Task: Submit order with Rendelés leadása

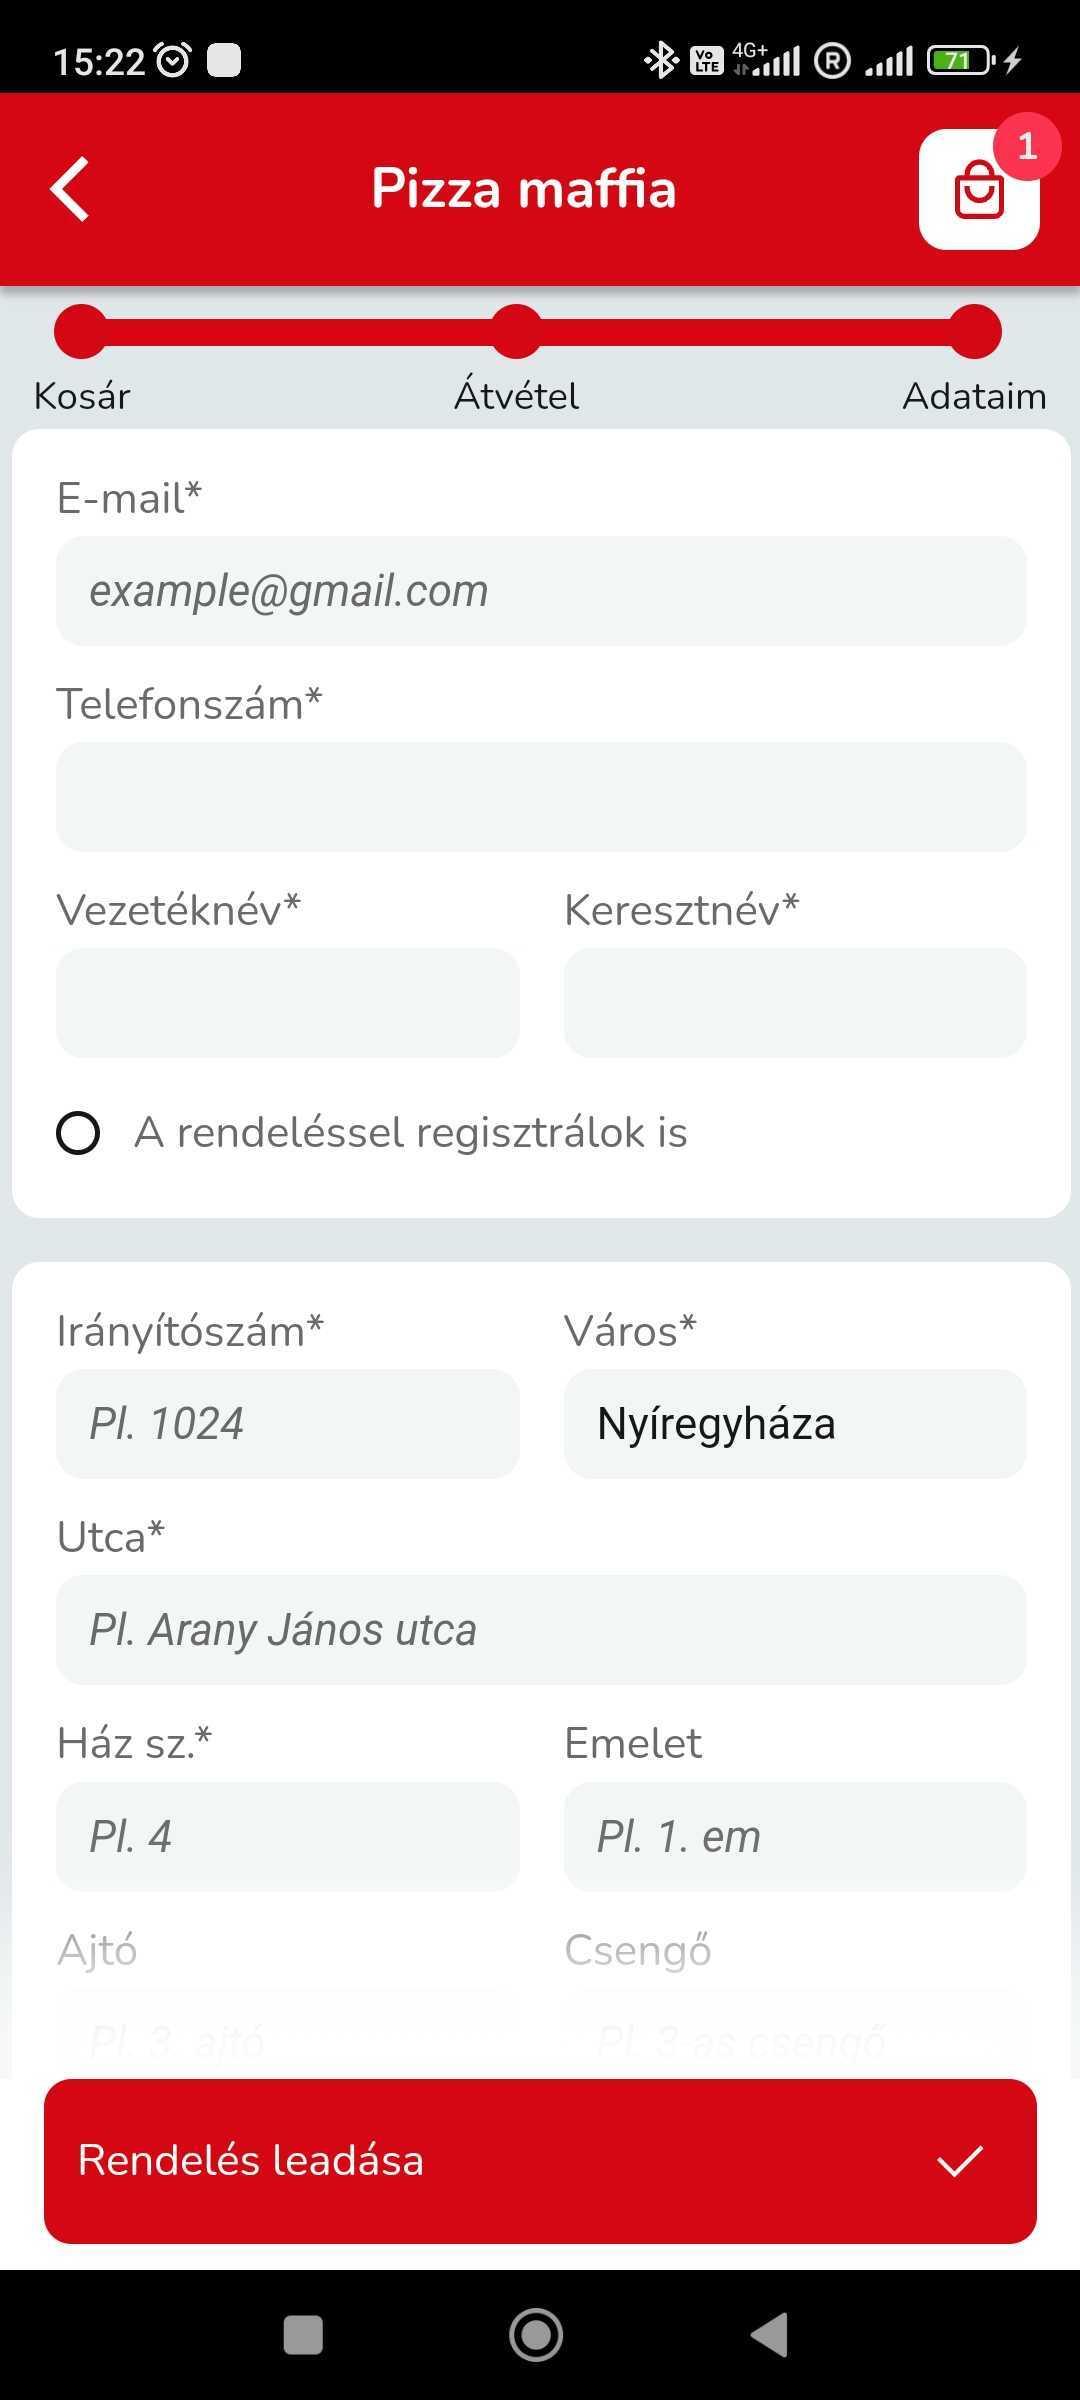Action: pos(540,2161)
